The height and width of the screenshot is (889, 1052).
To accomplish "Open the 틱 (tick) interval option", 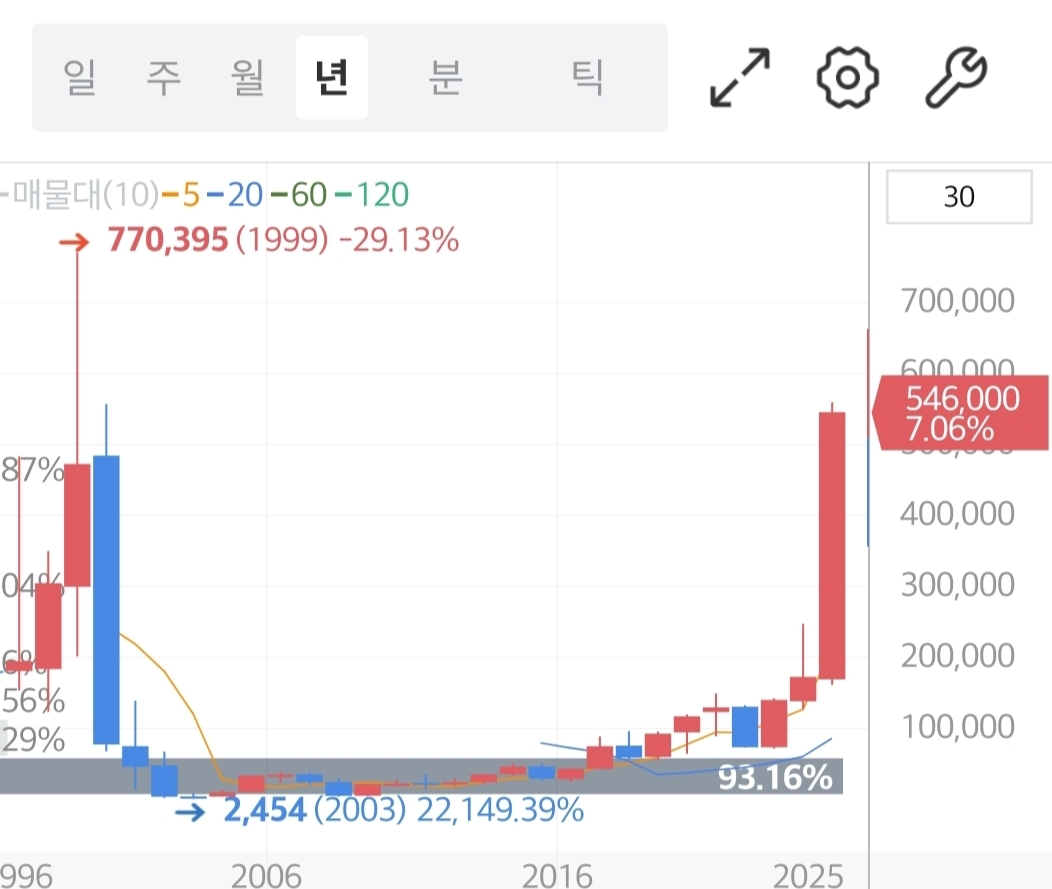I will coord(586,78).
